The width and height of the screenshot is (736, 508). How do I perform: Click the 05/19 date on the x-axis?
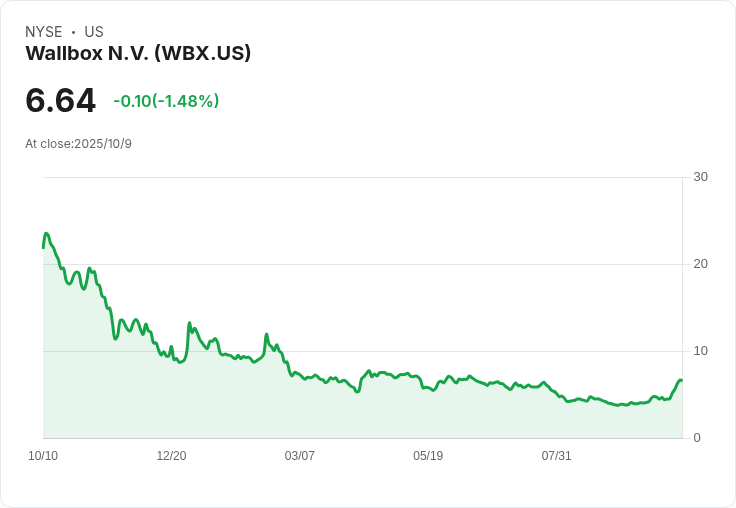[x=428, y=456]
